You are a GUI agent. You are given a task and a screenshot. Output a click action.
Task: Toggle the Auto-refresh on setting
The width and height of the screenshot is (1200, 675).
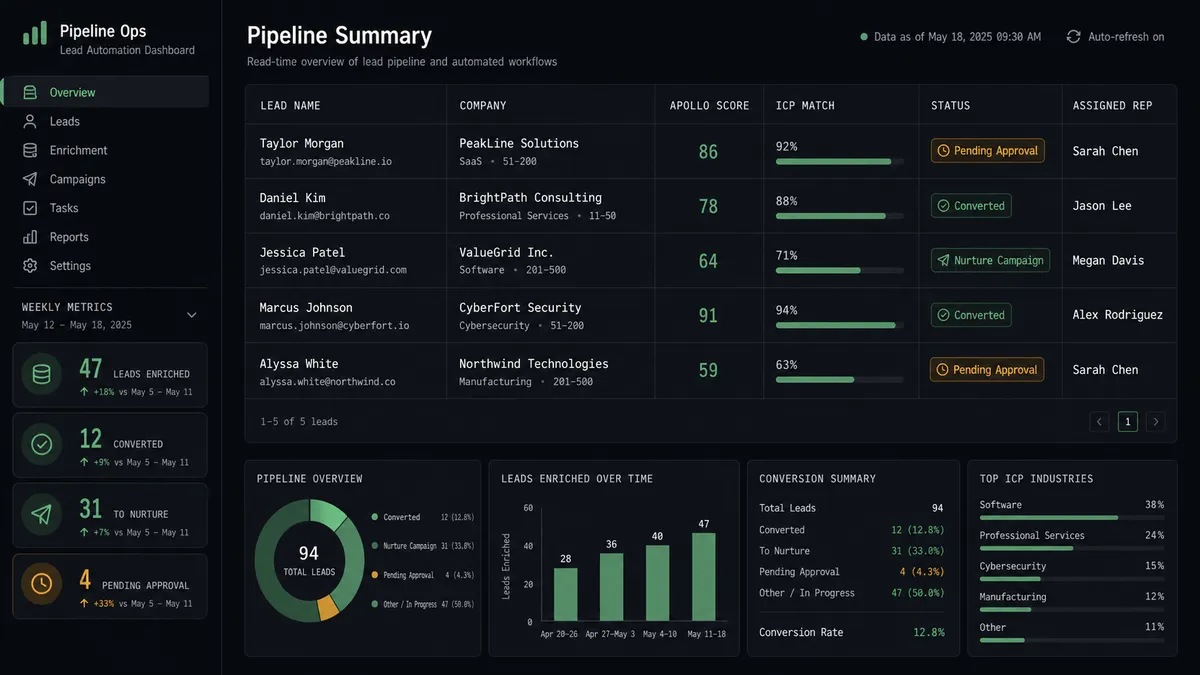[1115, 37]
